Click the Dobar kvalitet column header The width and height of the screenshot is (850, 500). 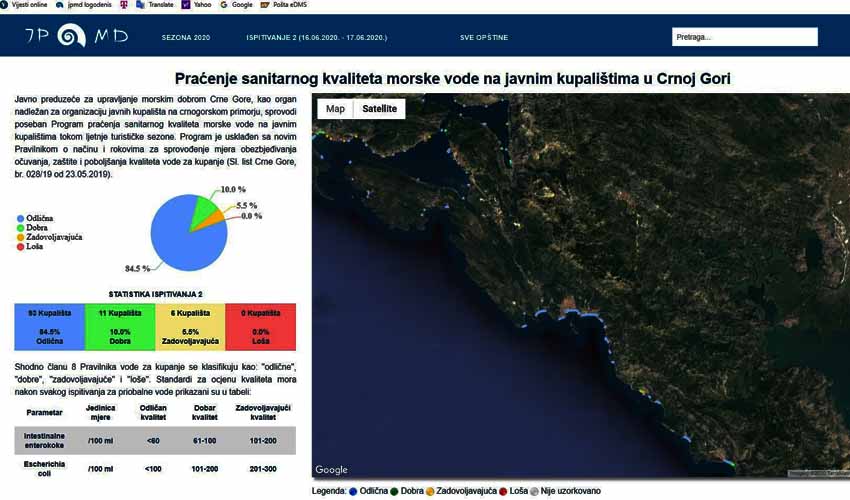tap(204, 413)
